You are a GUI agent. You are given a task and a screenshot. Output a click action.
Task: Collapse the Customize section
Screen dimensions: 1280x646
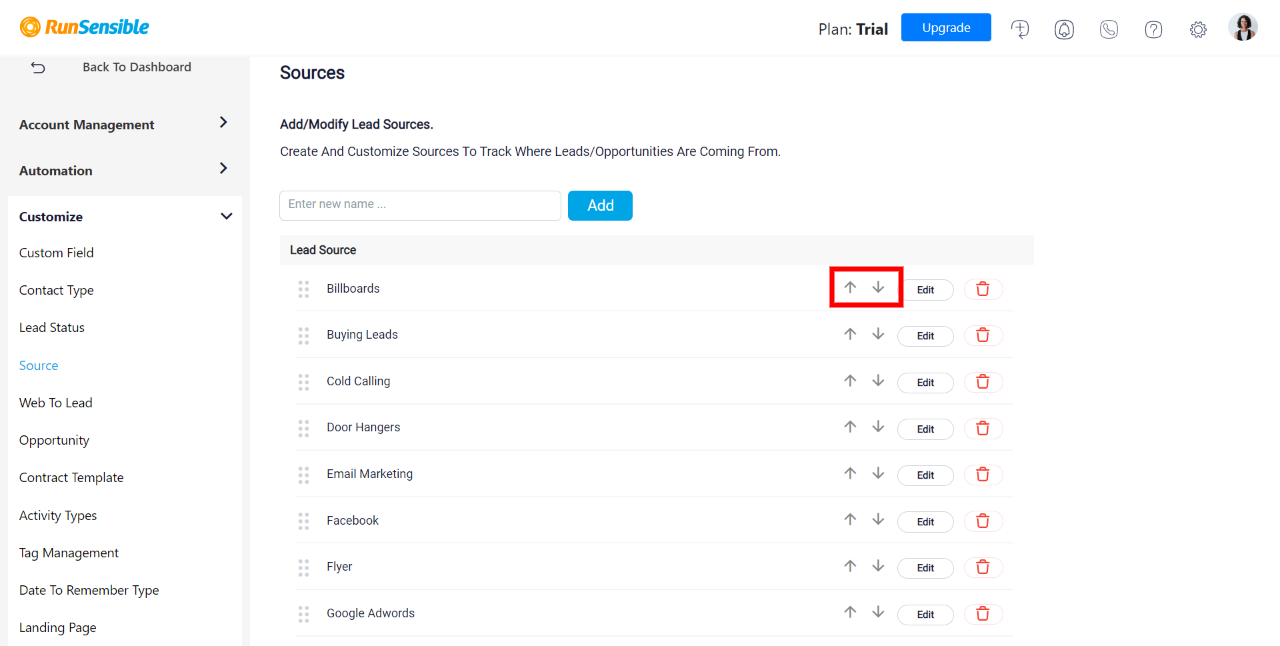pos(125,216)
